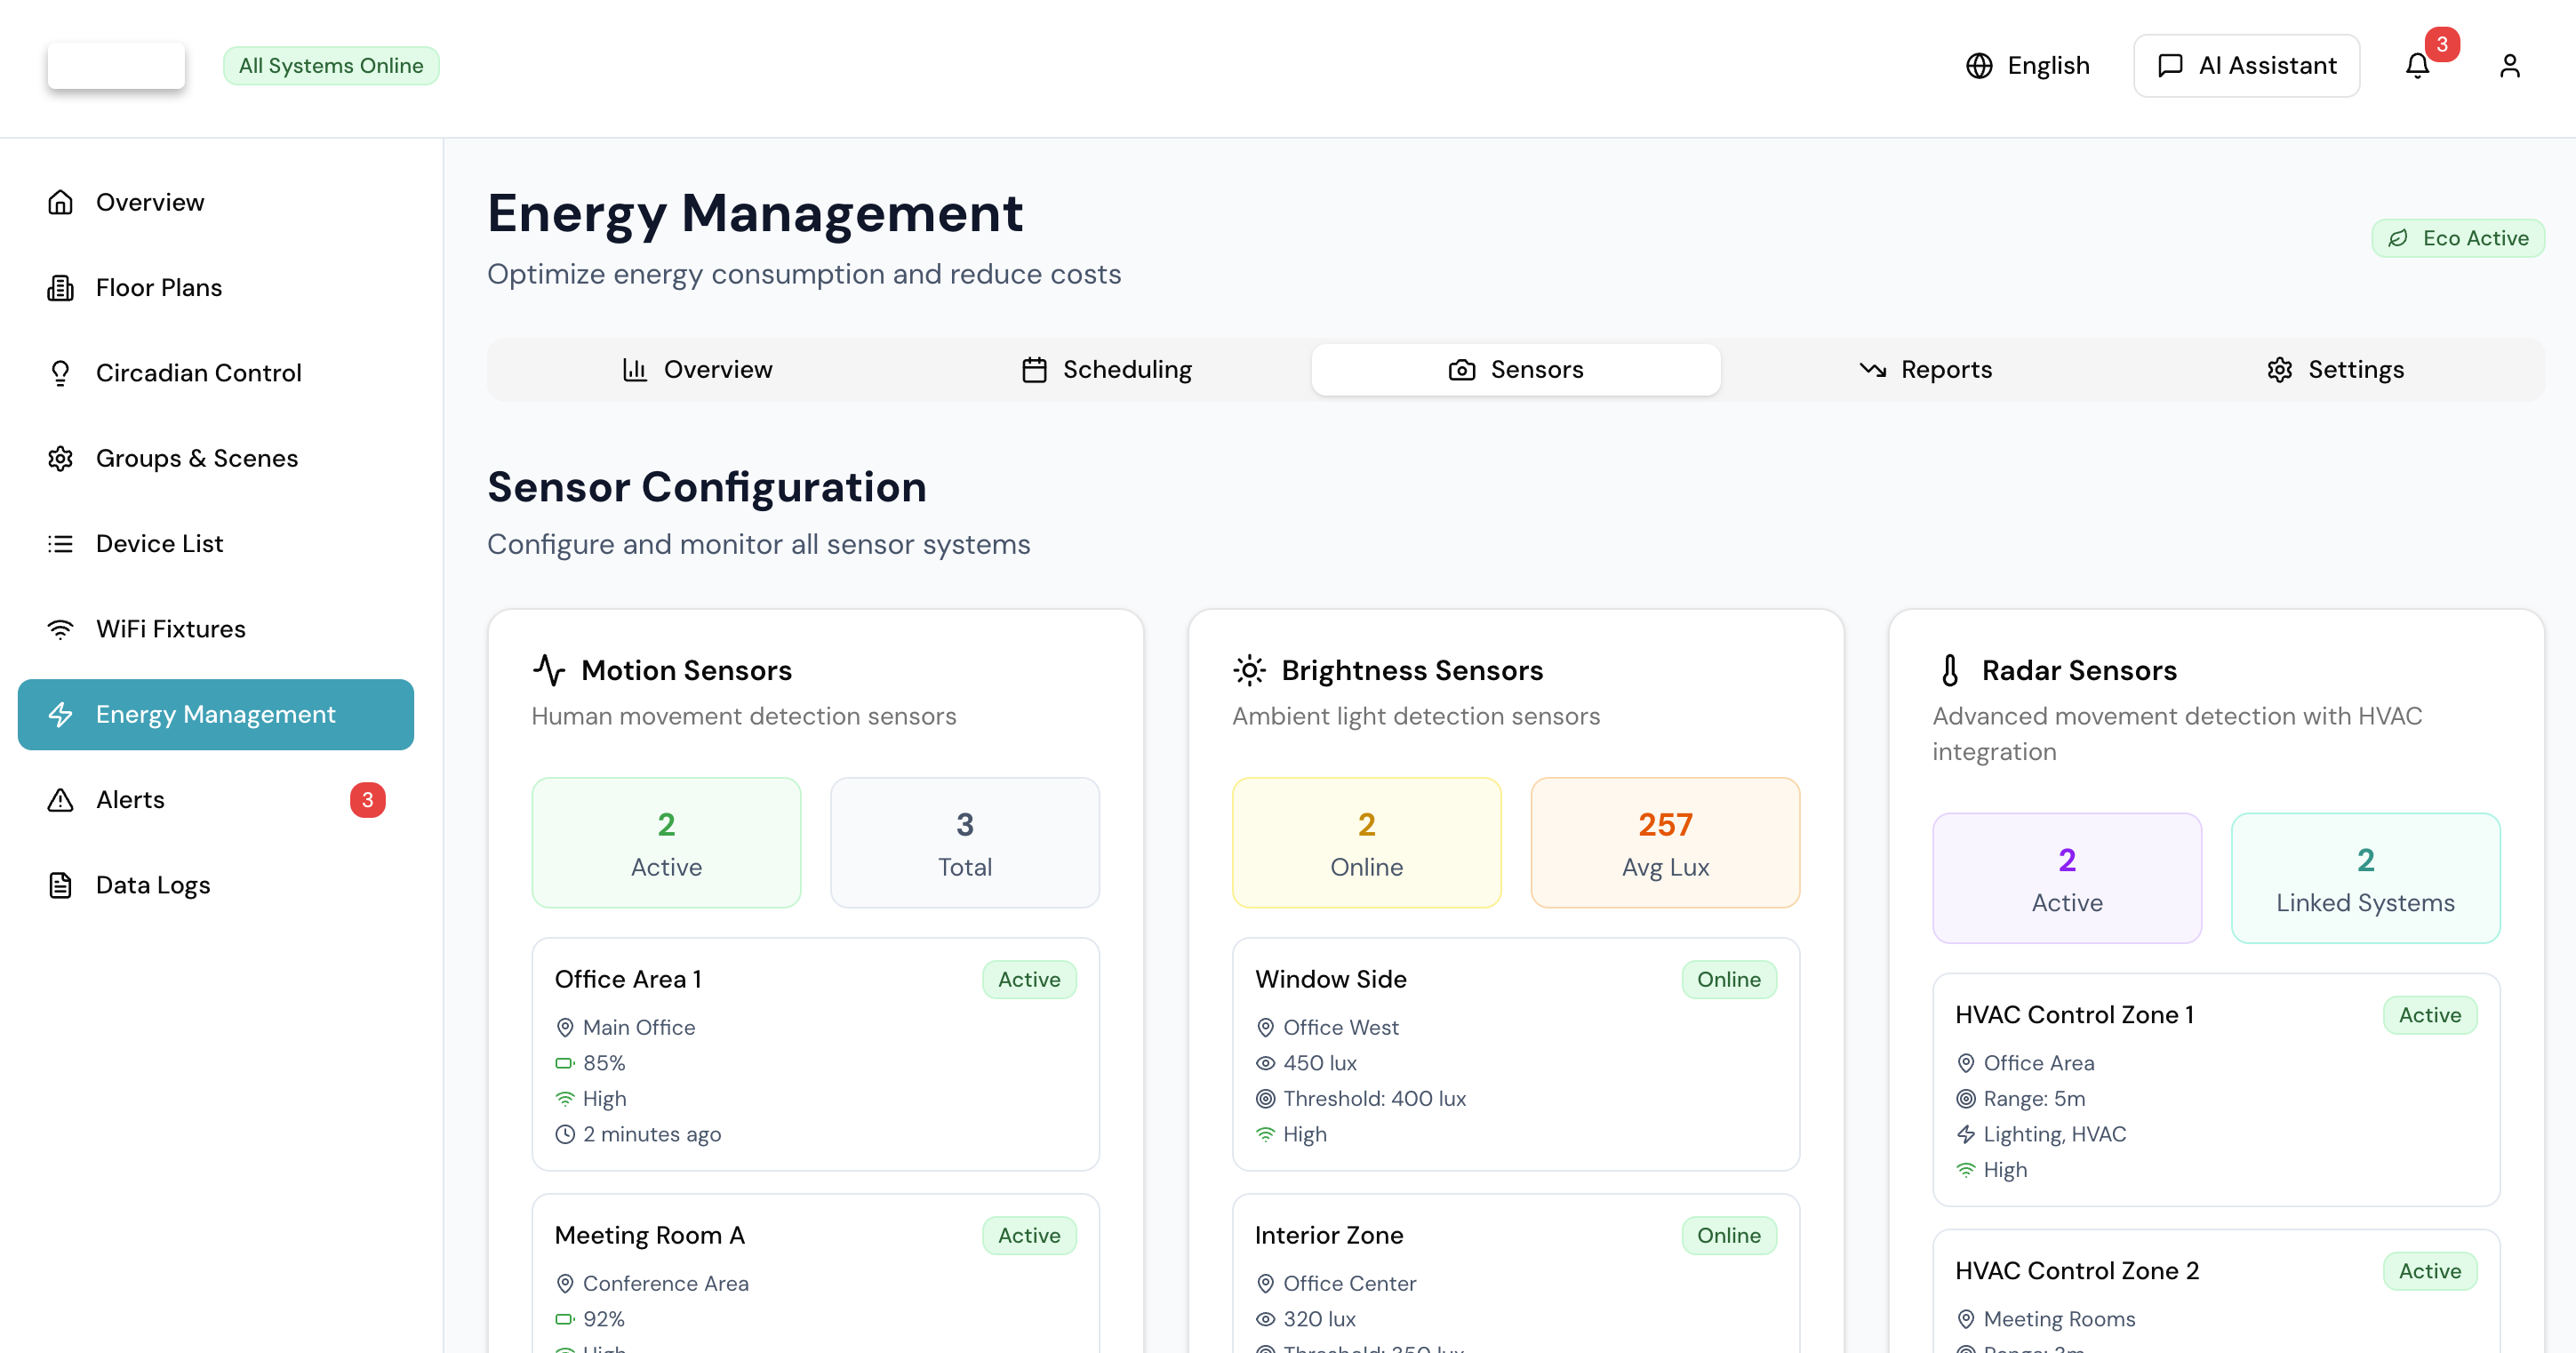Click the Avg Lux 257 stat card
Image resolution: width=2576 pixels, height=1353 pixels.
click(x=1664, y=842)
